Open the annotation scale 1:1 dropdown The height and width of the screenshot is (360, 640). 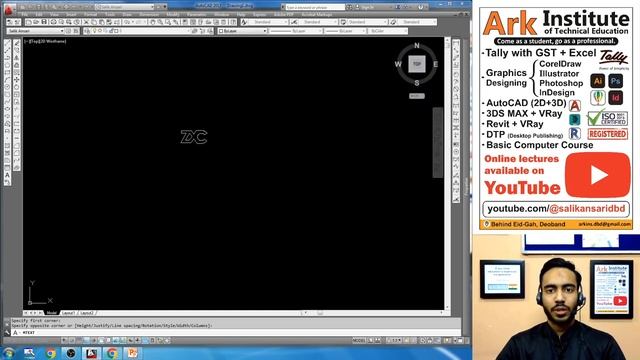pos(395,340)
